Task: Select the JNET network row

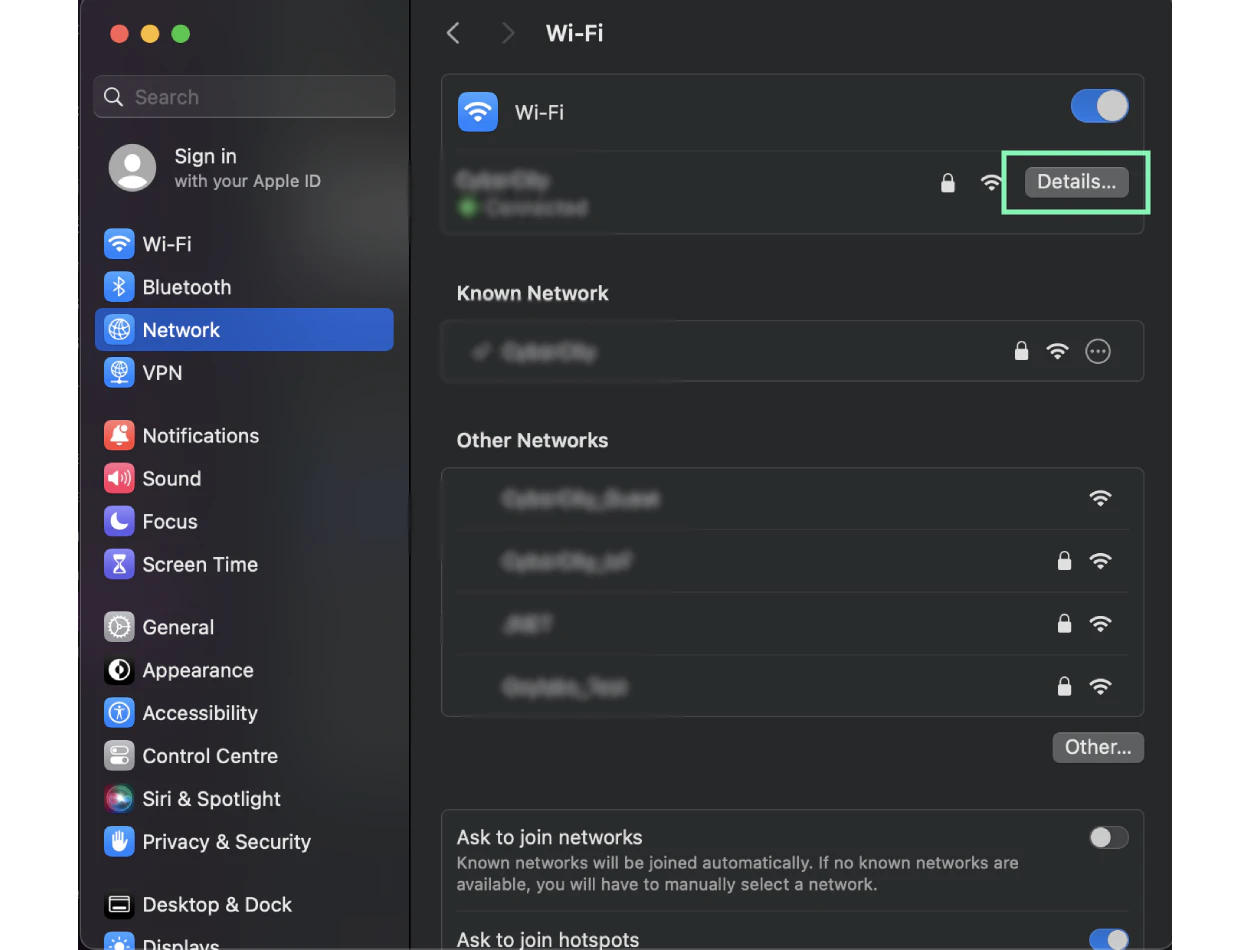Action: (x=792, y=624)
